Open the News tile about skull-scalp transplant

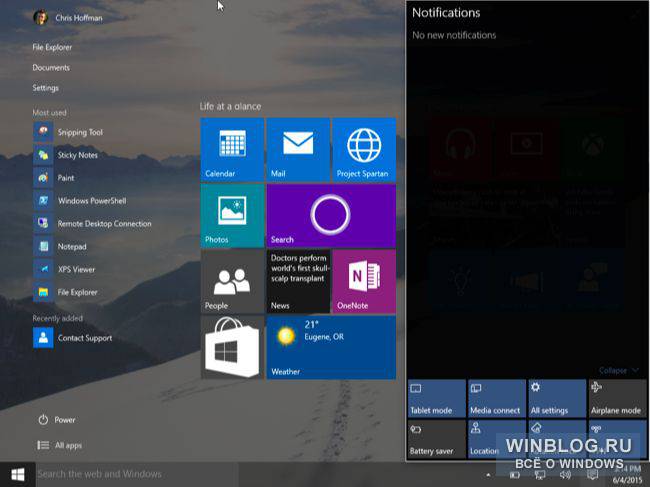pyautogui.click(x=298, y=281)
